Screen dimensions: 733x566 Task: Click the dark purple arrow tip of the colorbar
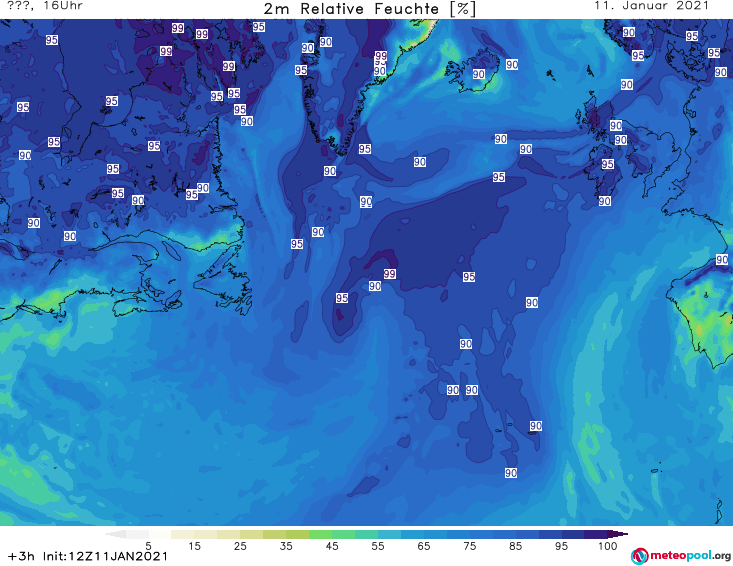point(619,534)
